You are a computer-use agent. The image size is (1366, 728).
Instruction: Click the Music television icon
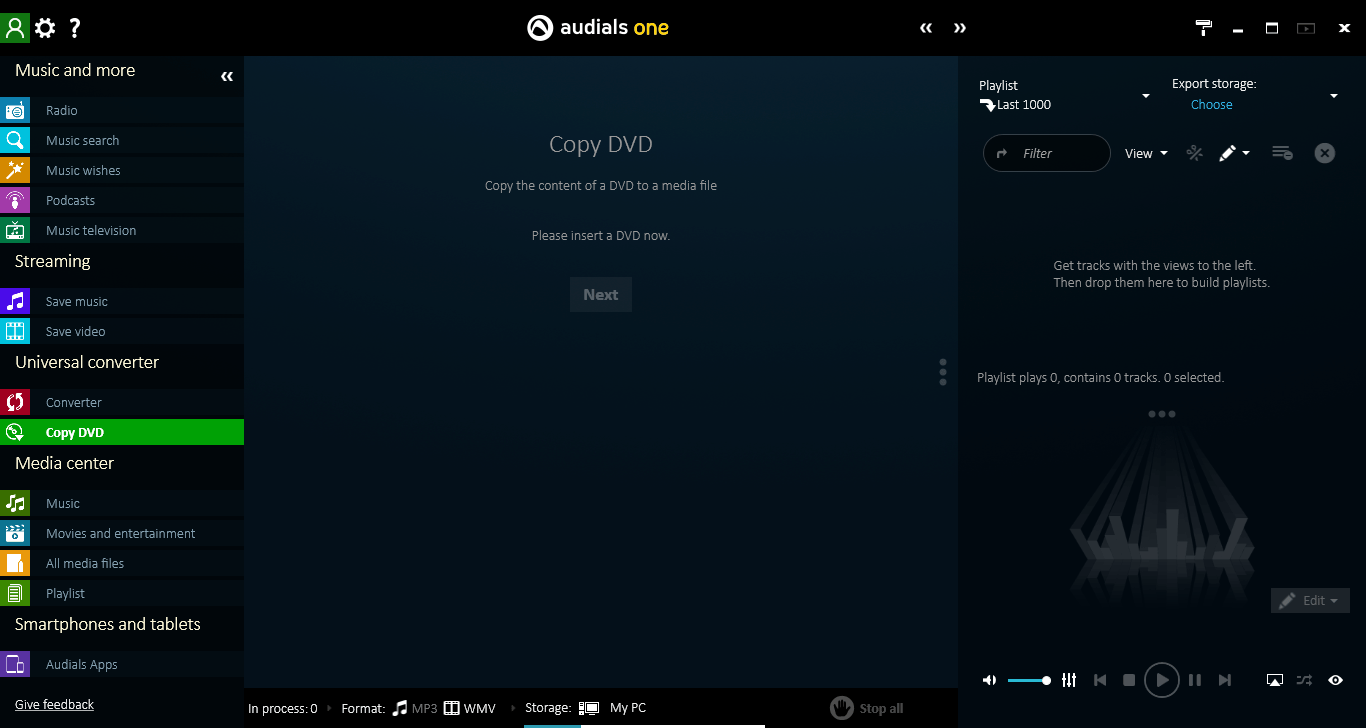pyautogui.click(x=15, y=230)
